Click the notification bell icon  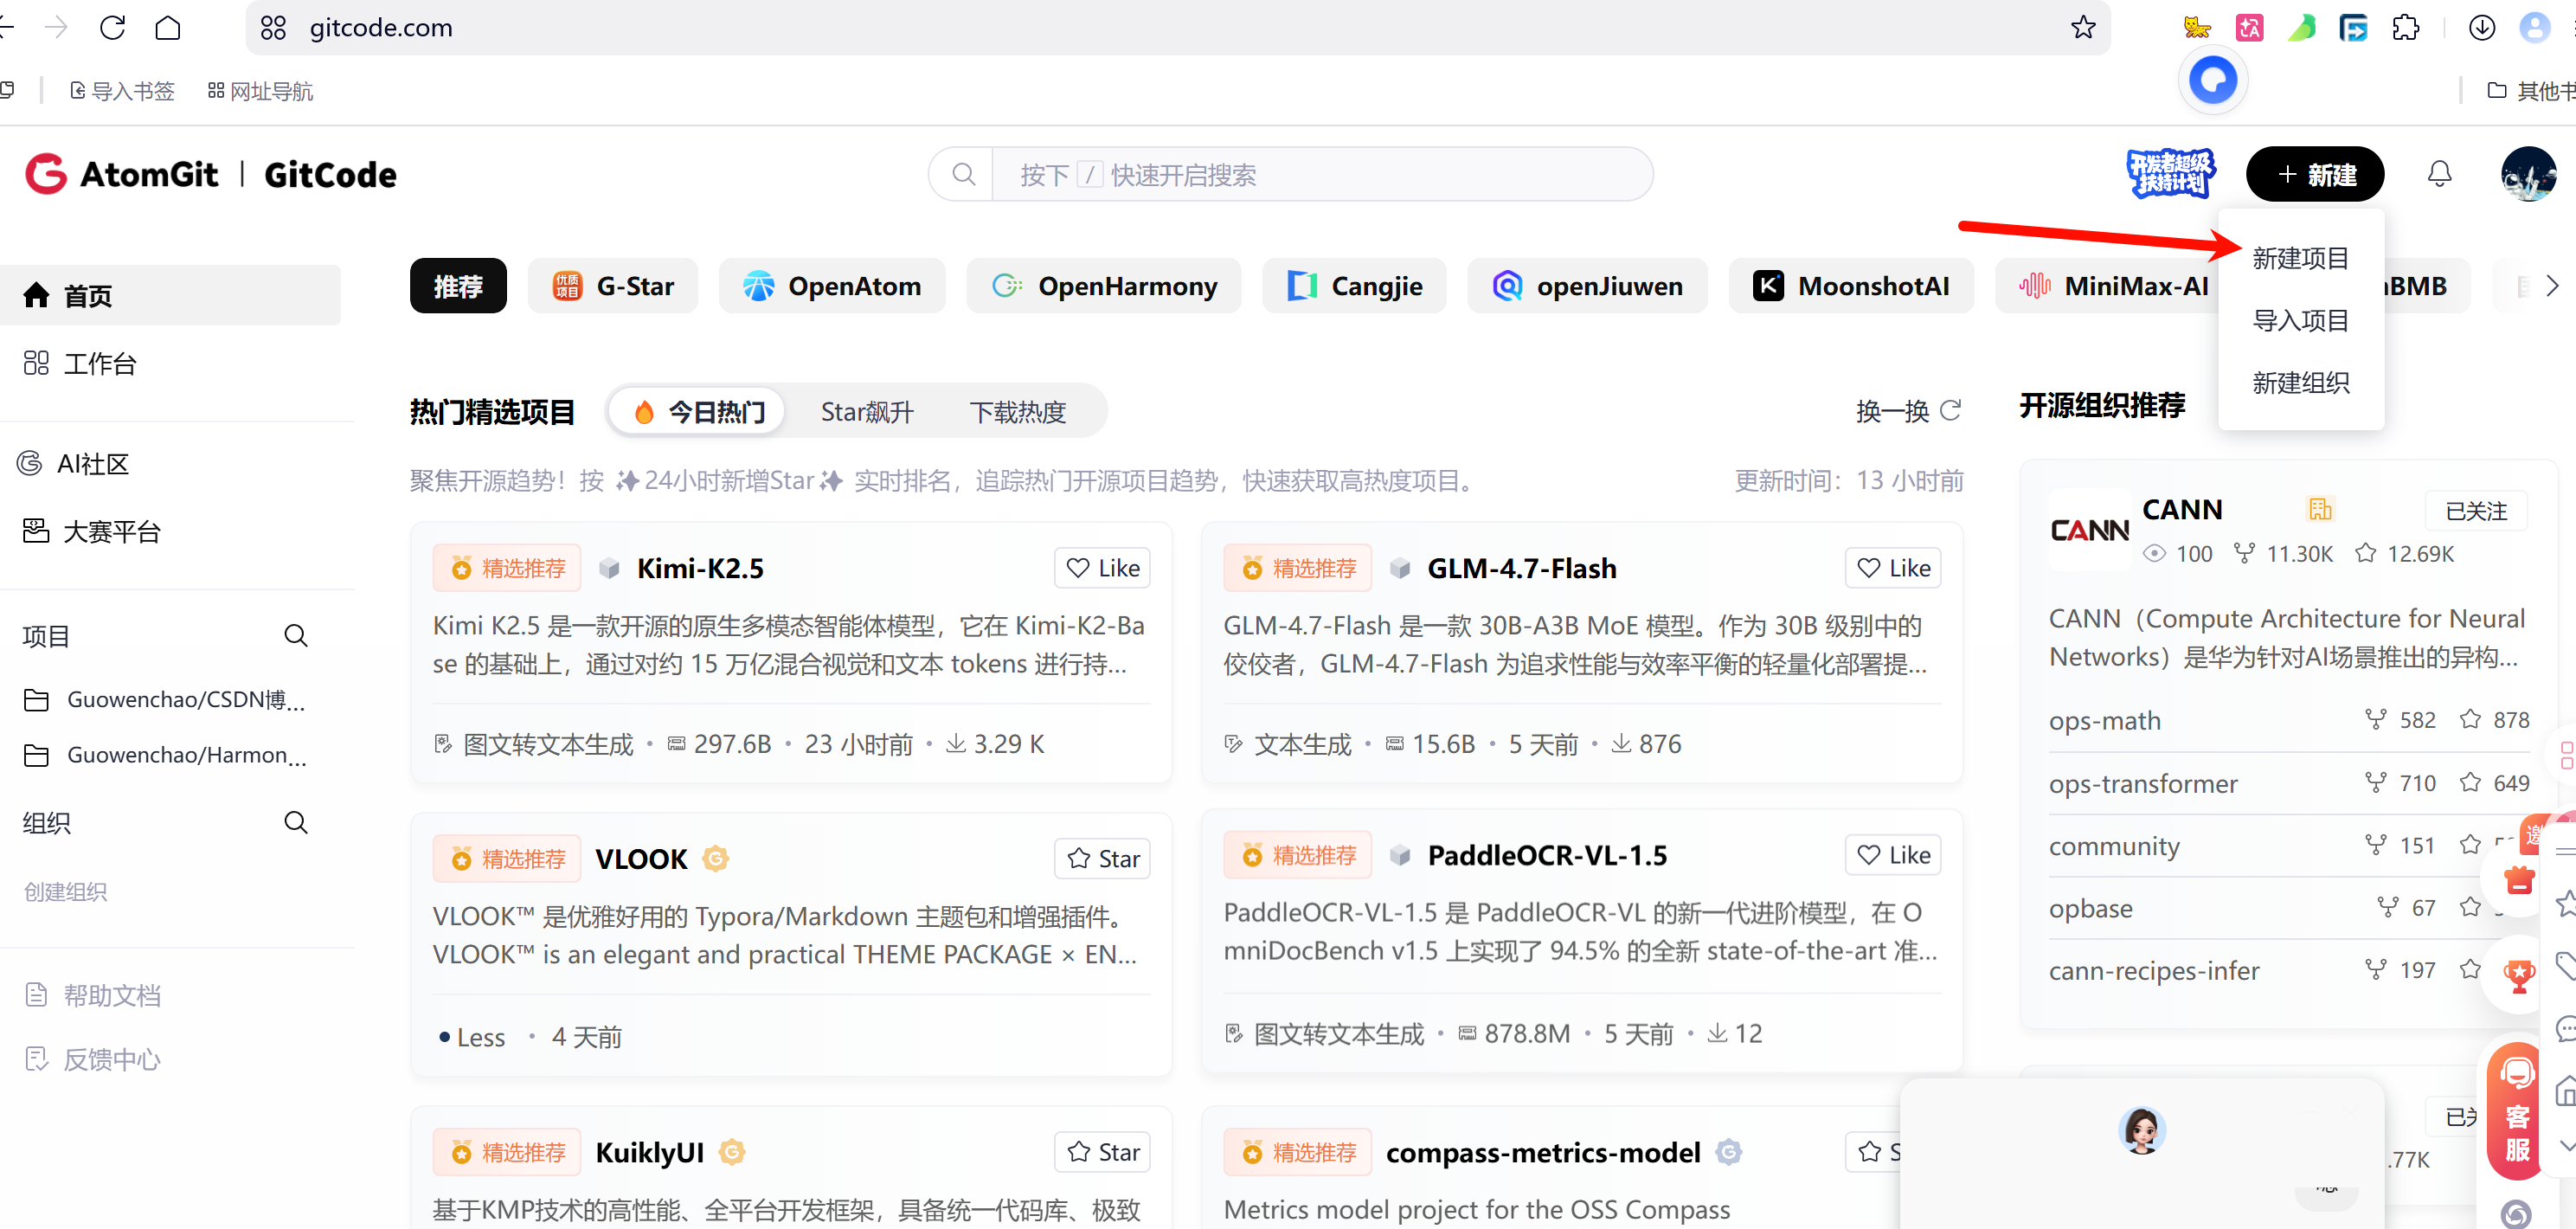[x=2439, y=174]
